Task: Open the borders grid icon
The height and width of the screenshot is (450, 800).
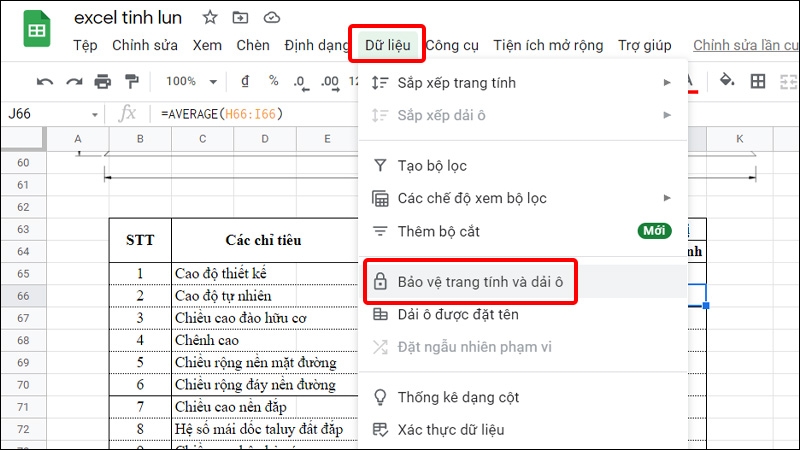Action: 758,81
